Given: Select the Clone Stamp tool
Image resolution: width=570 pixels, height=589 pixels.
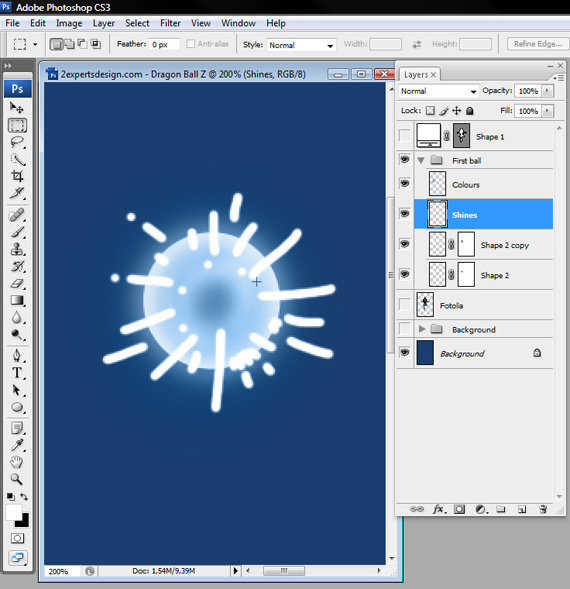Looking at the screenshot, I should point(17,249).
